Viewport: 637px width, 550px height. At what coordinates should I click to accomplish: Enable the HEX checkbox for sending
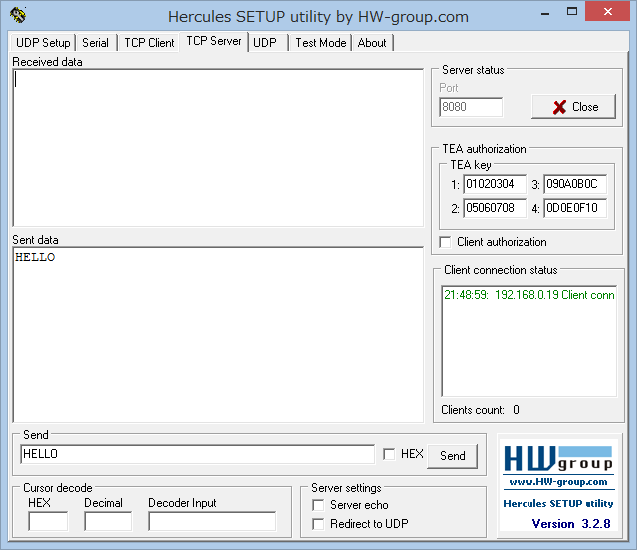click(389, 454)
